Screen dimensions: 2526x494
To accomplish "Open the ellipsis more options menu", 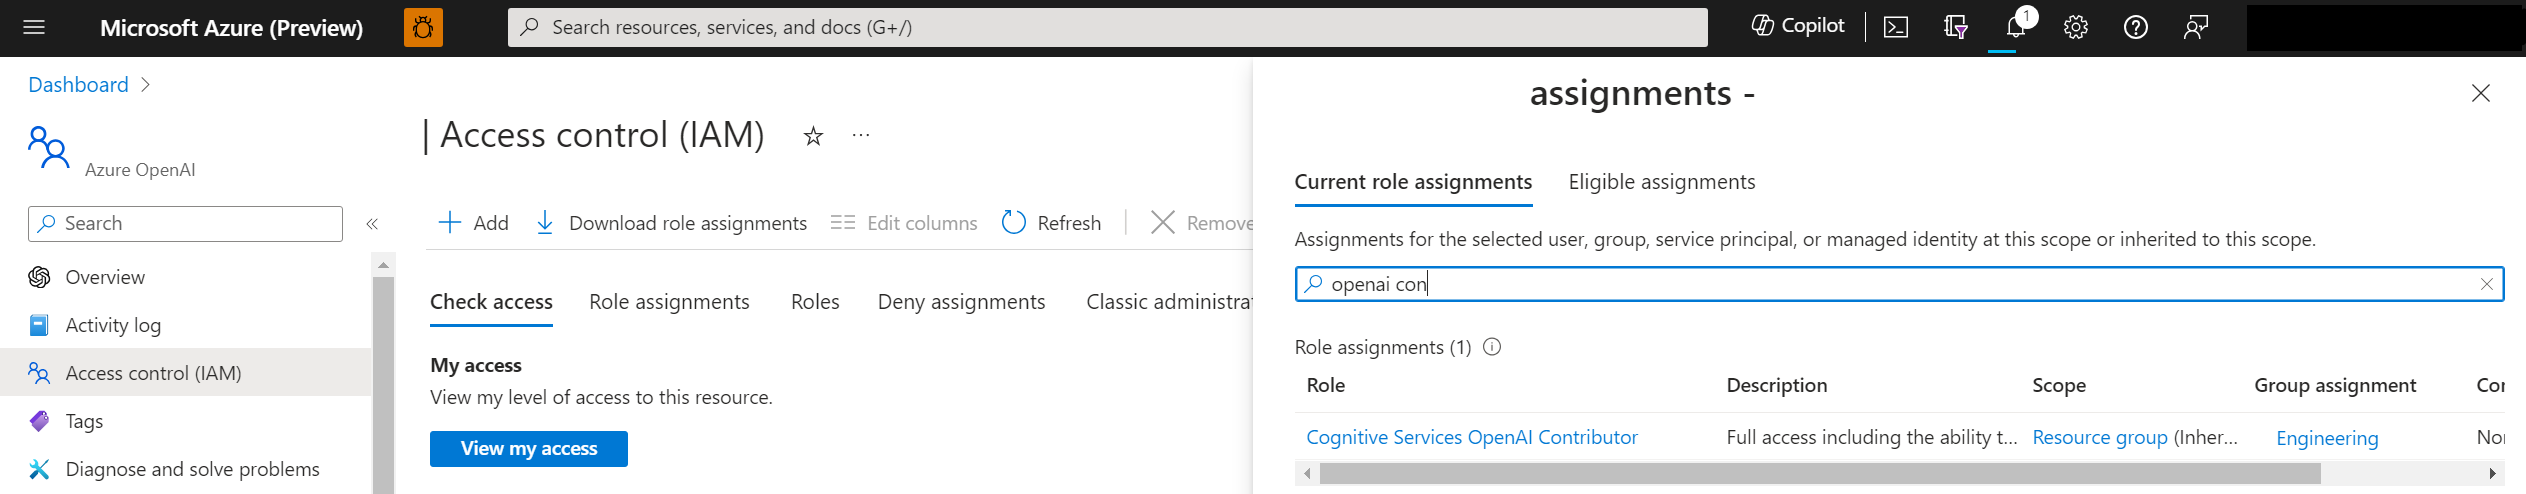I will 861,135.
